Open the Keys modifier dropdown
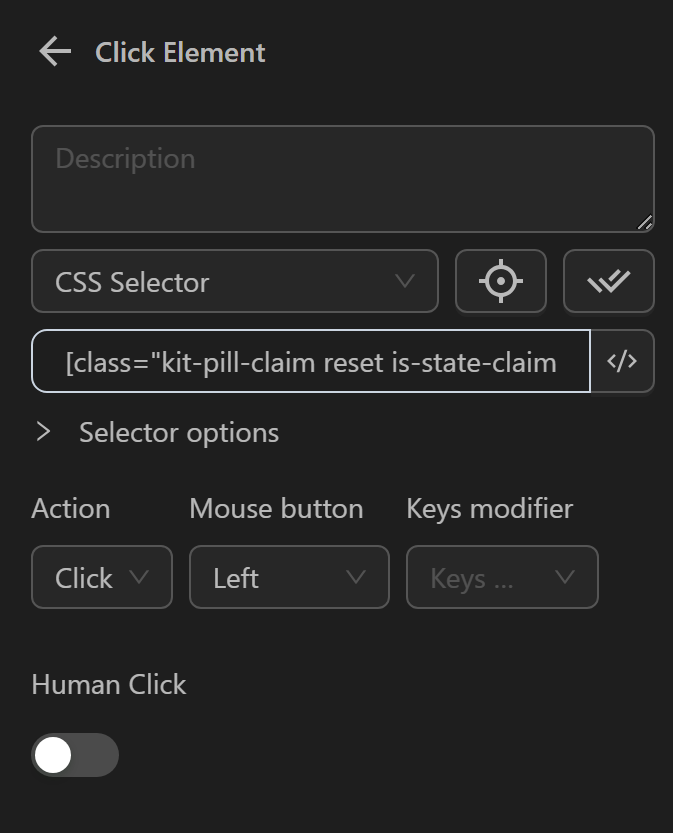 click(x=502, y=577)
